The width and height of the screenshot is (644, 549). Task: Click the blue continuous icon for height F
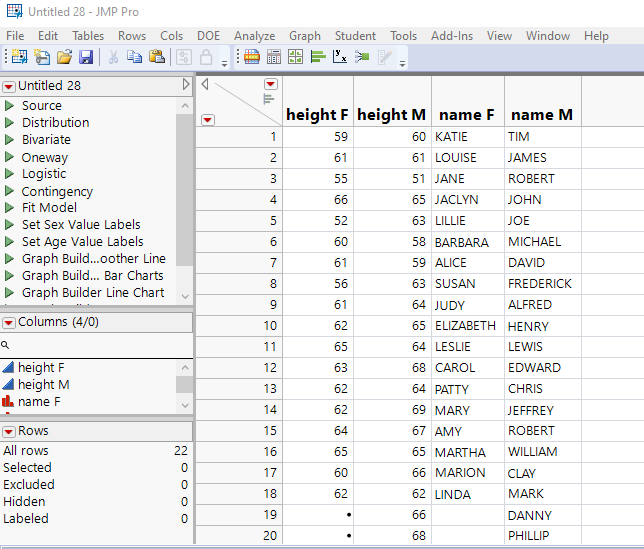point(8,367)
